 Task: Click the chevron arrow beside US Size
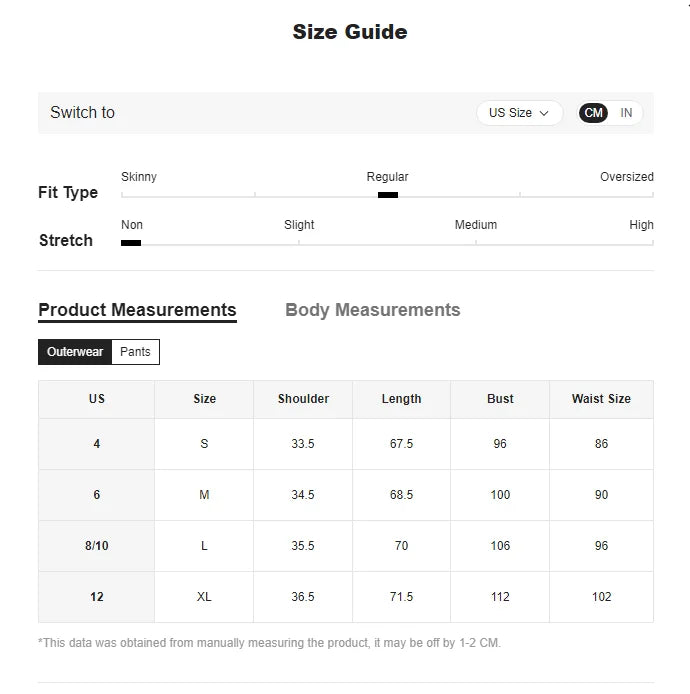pyautogui.click(x=544, y=113)
